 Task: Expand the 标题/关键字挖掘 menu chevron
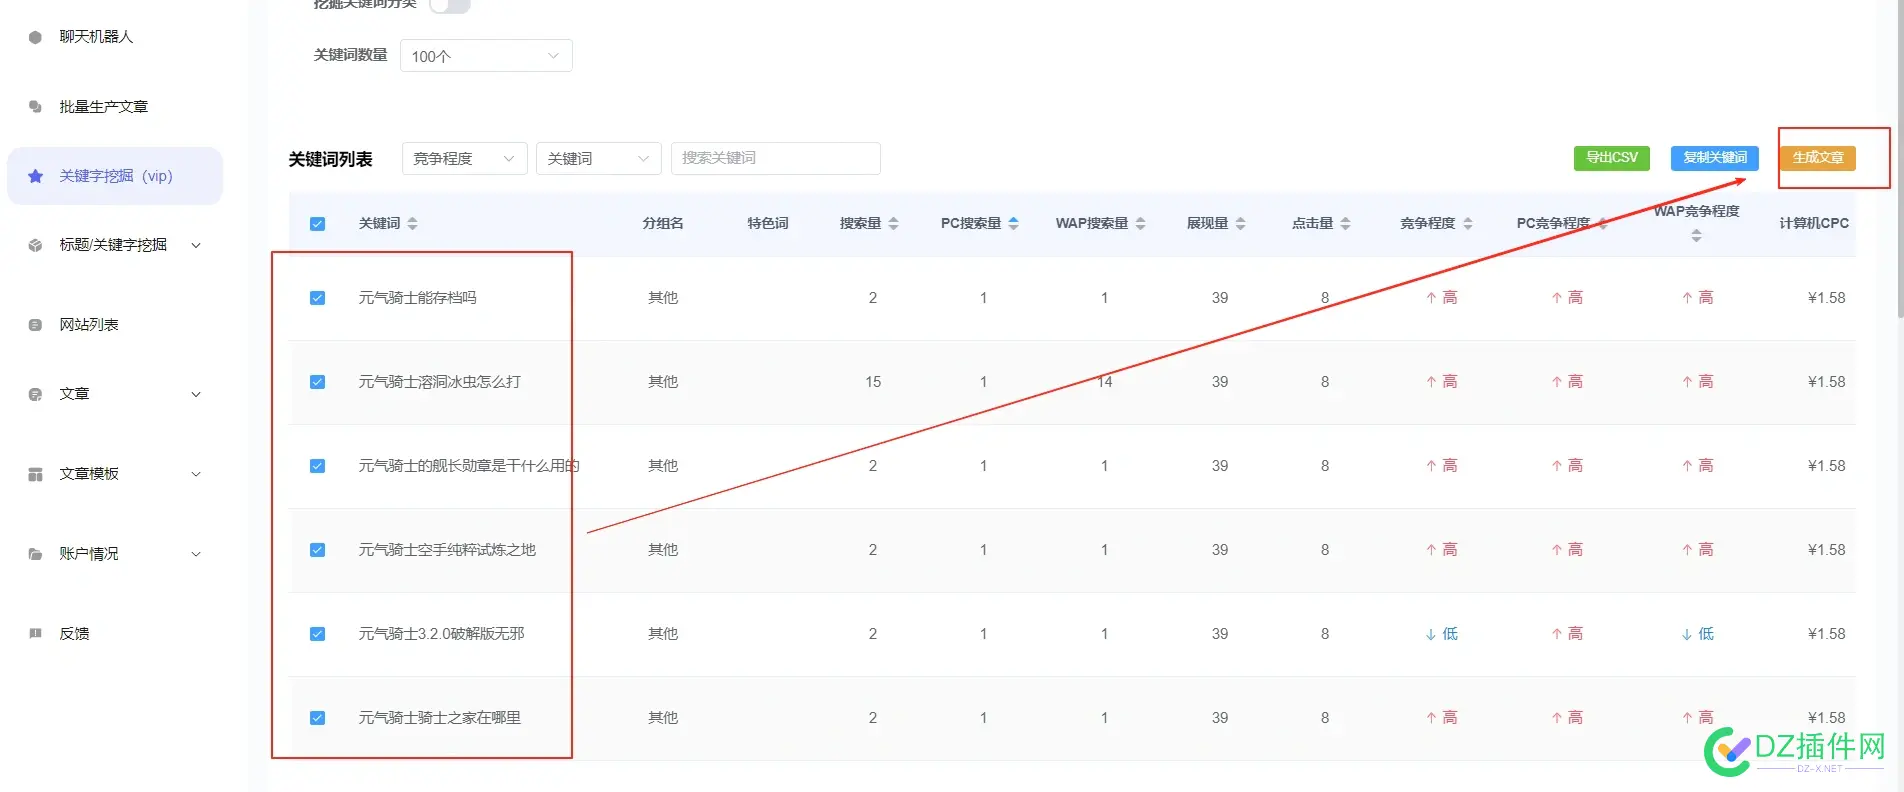(x=196, y=245)
